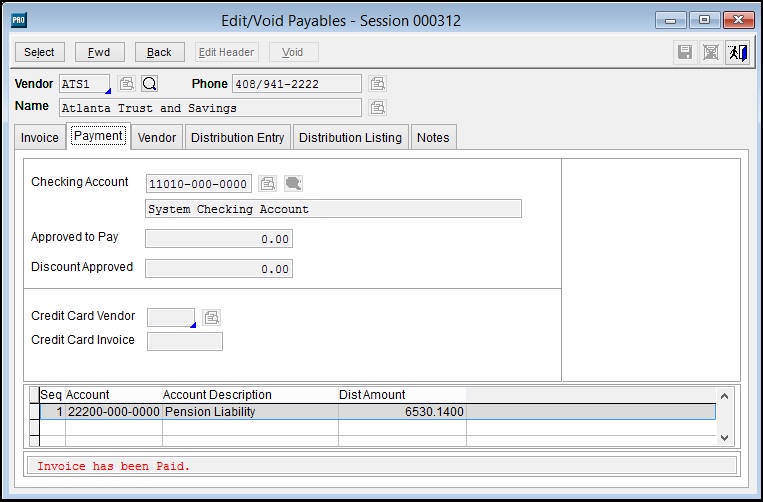Image resolution: width=763 pixels, height=502 pixels.
Task: Click the Void button
Action: (294, 52)
